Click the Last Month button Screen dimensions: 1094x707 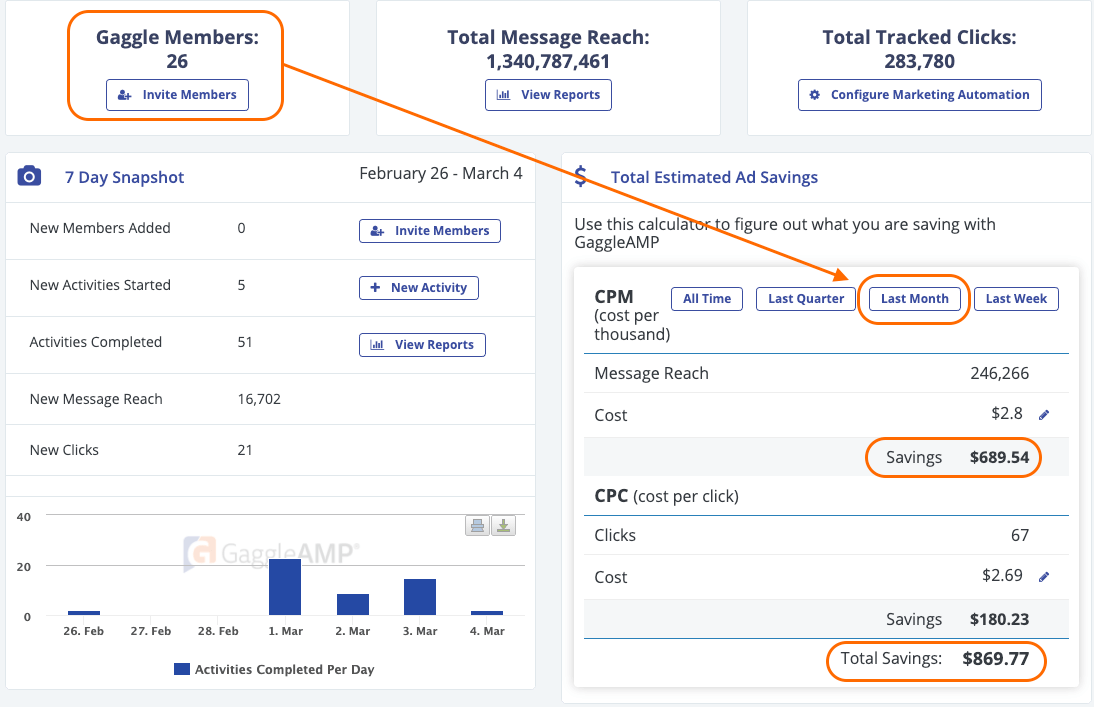tap(913, 298)
